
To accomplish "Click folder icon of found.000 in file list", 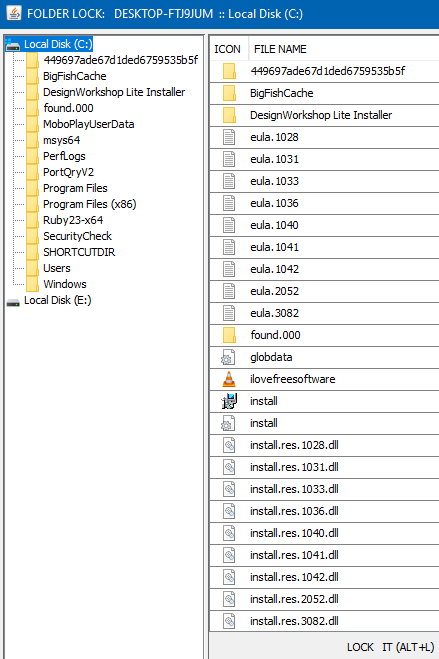I will pos(229,335).
